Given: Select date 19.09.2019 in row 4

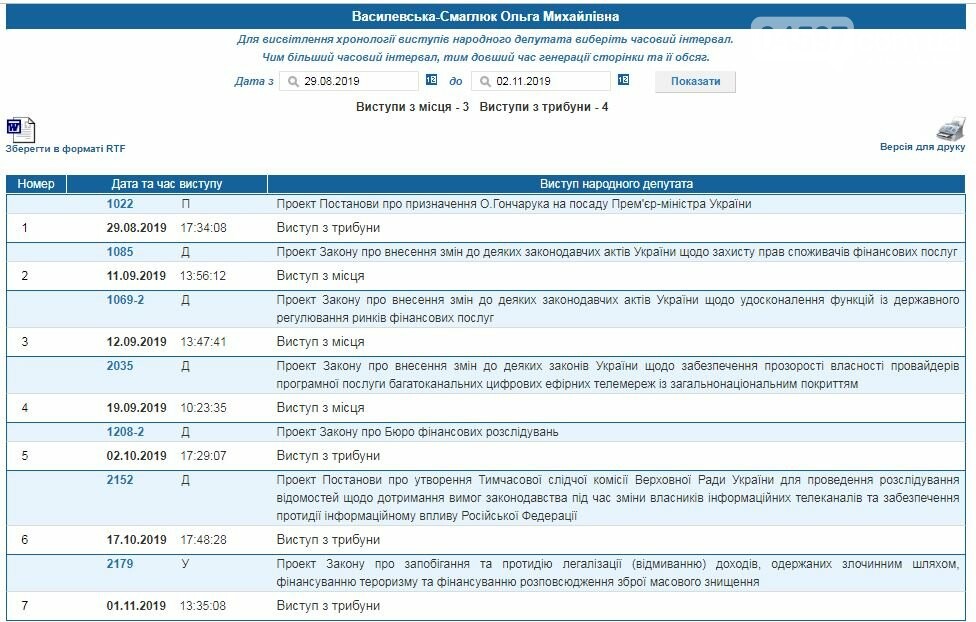Looking at the screenshot, I should tap(136, 408).
